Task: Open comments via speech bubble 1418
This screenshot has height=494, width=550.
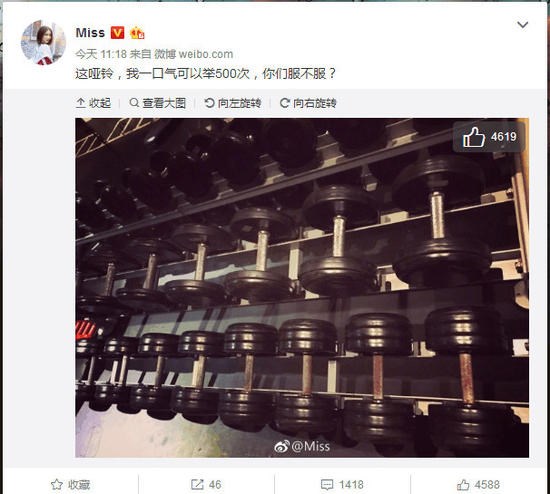Action: 342,485
